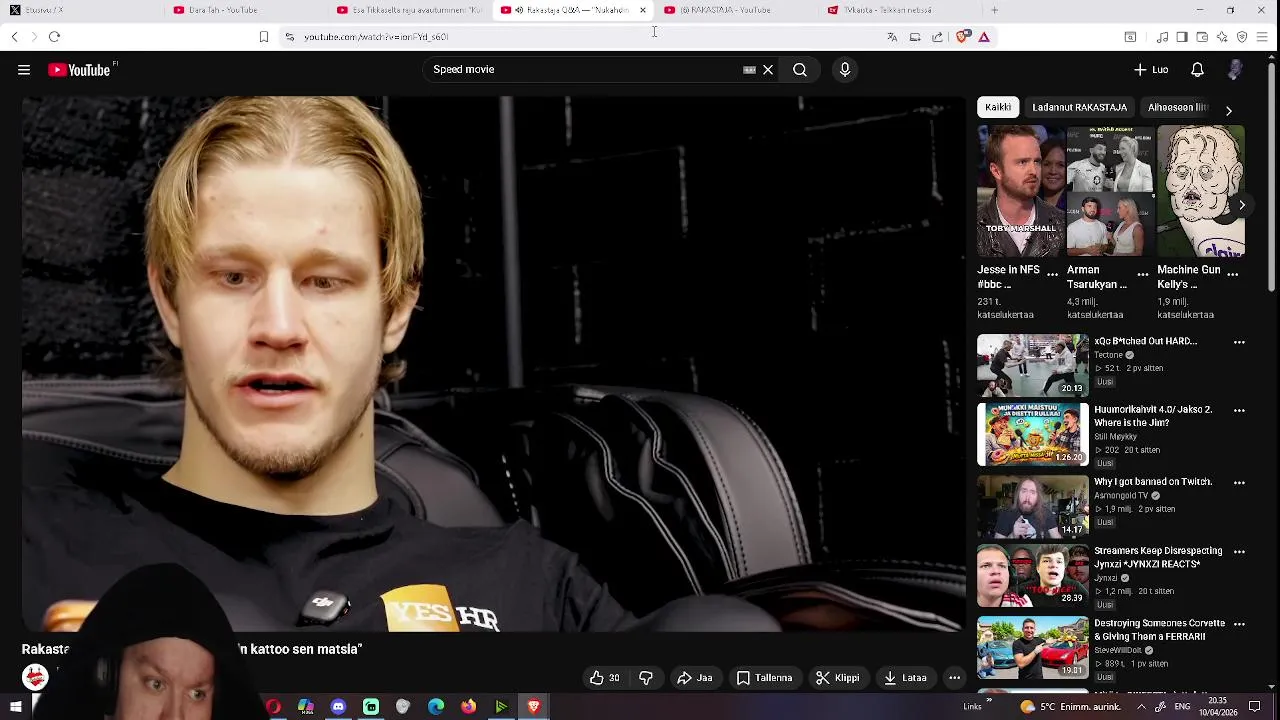Viewport: 1280px width, 720px height.
Task: Open Brave VPN shield icon
Action: tap(1242, 37)
